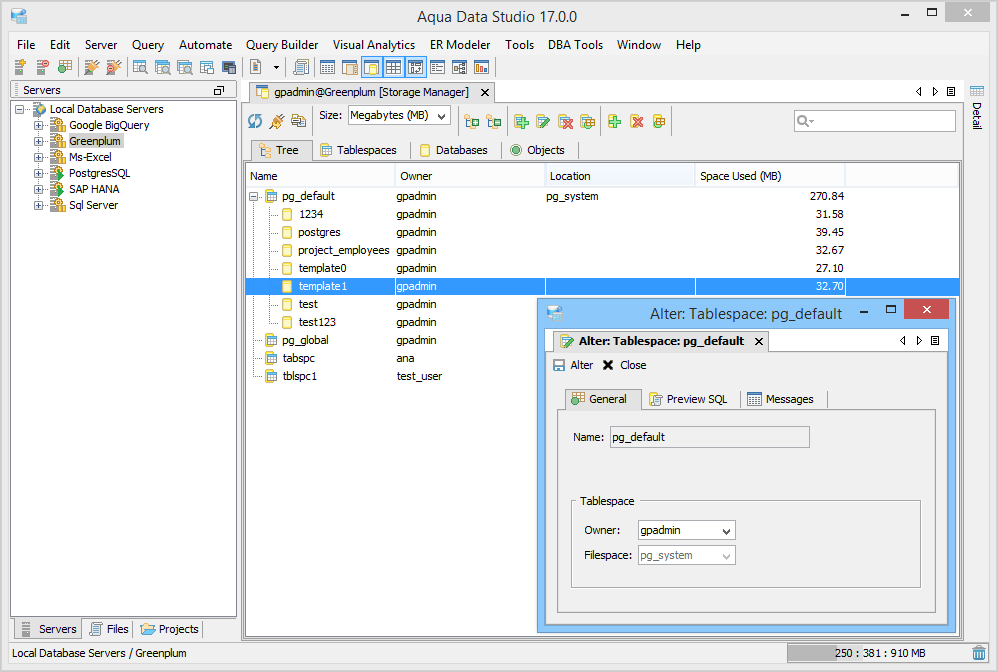Switch to the Databases tab
Image resolution: width=998 pixels, height=672 pixels.
coord(454,150)
